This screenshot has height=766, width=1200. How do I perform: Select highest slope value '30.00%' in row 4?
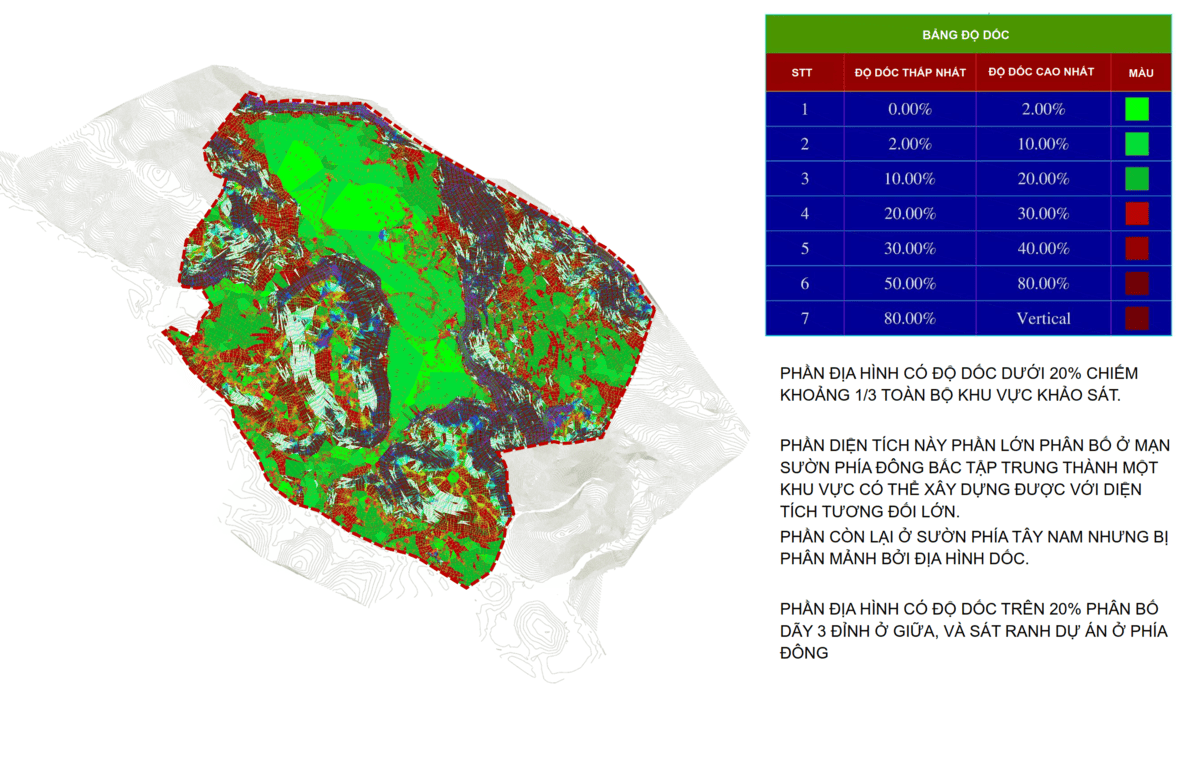(x=1043, y=213)
